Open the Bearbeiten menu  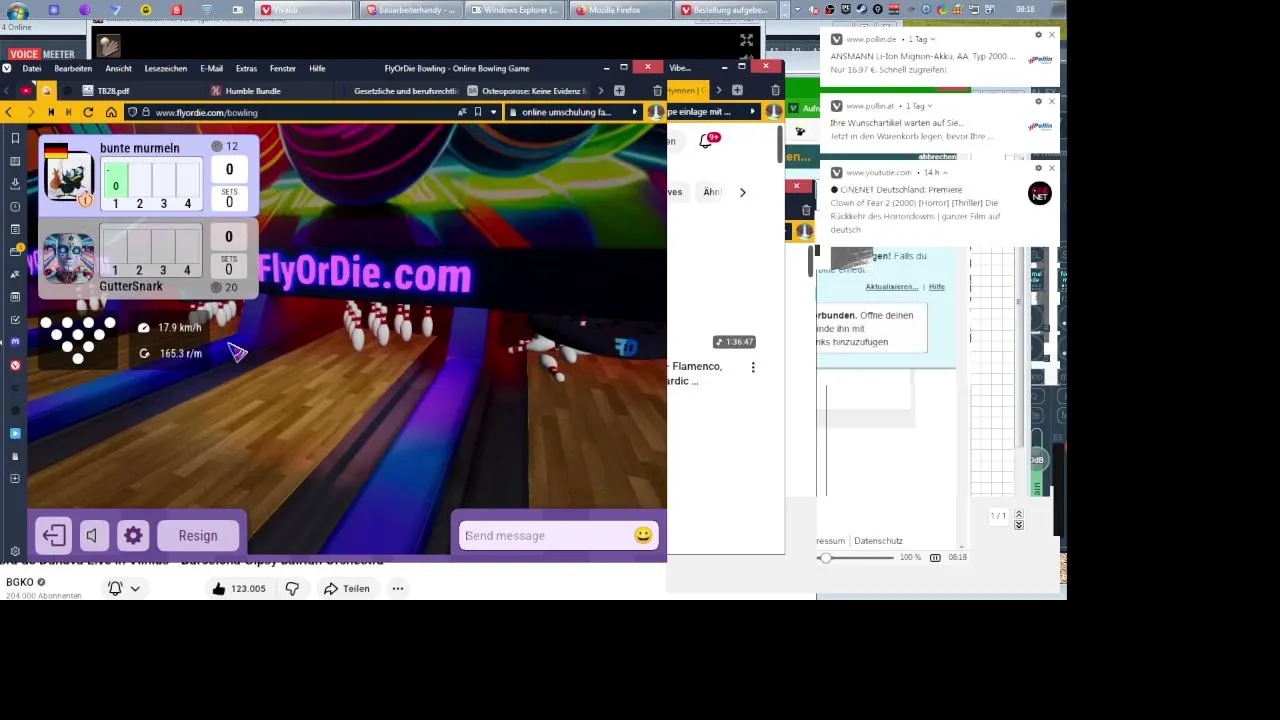(73, 68)
